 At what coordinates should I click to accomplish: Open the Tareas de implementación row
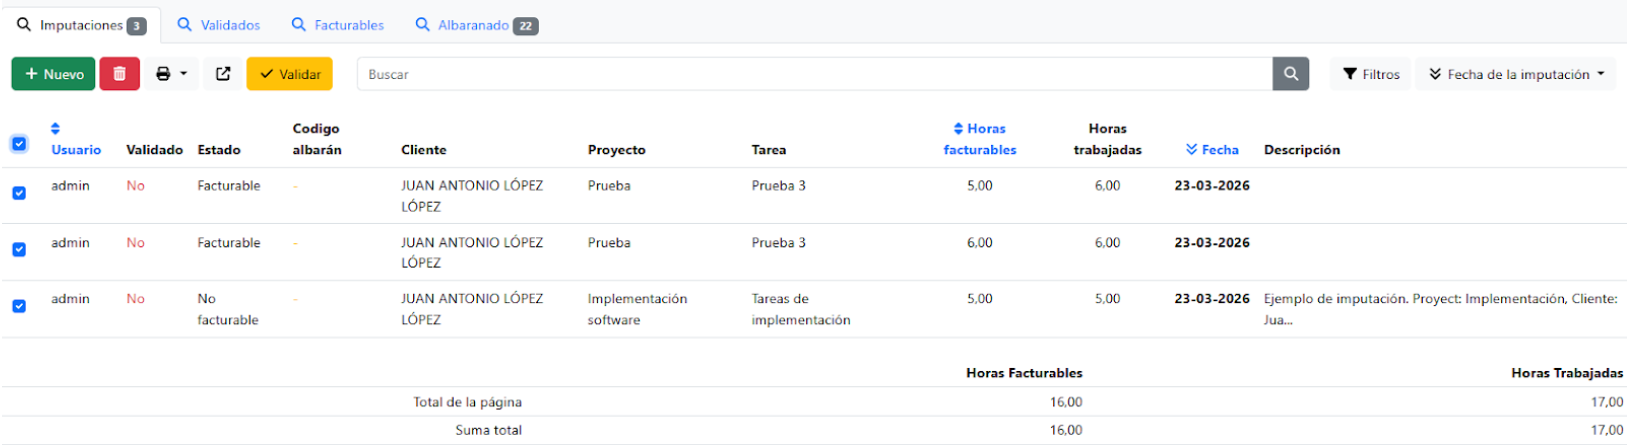(x=800, y=309)
